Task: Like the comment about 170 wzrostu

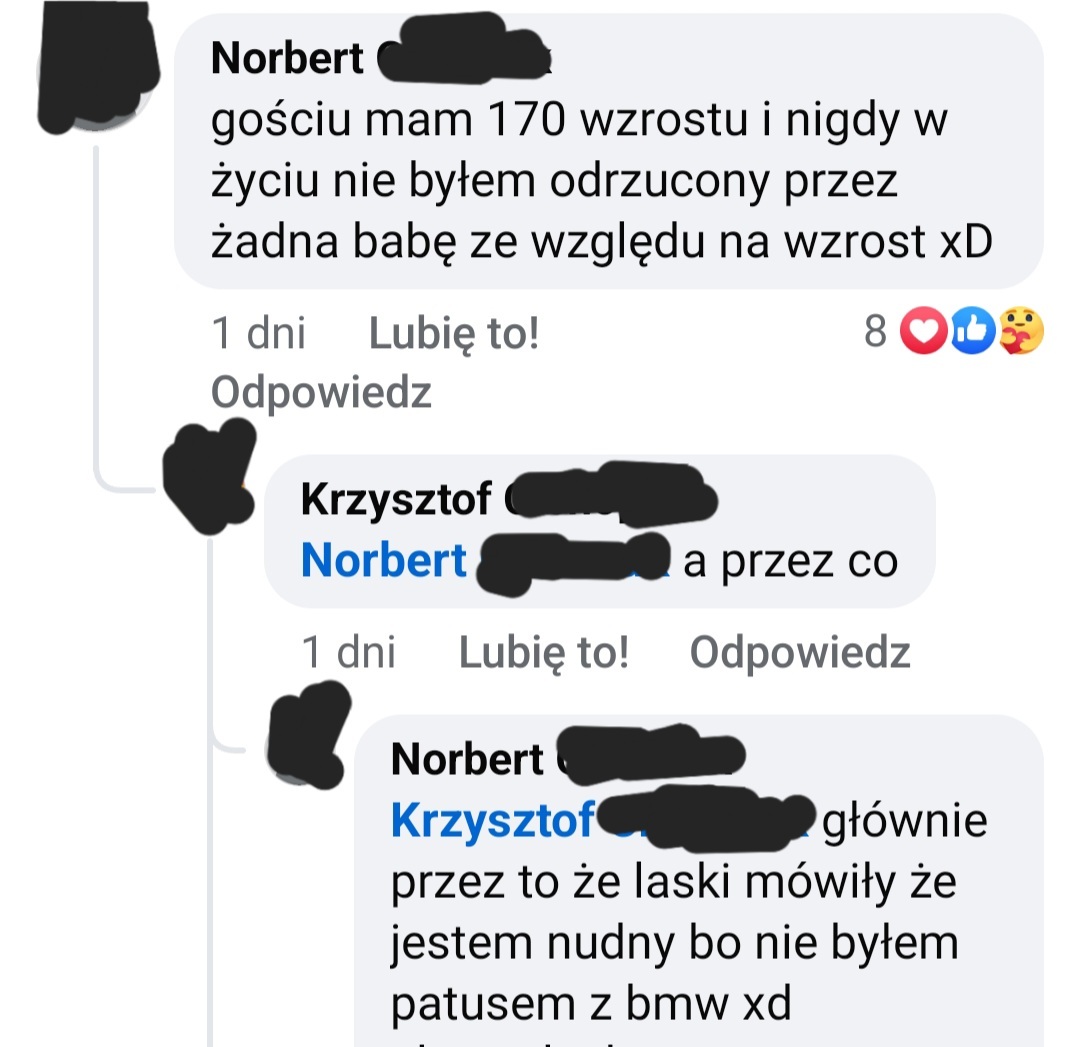Action: [x=454, y=334]
